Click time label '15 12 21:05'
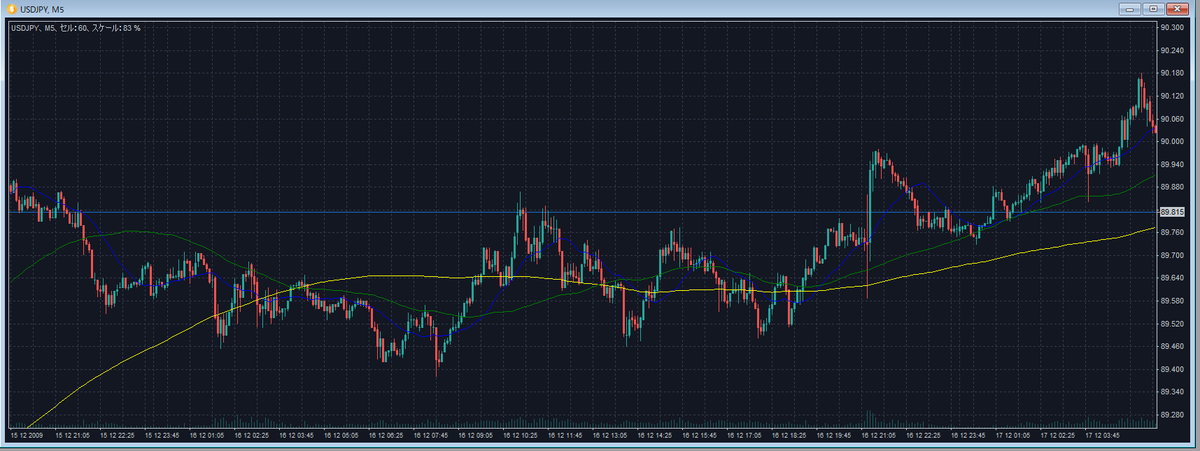1200x451 pixels. point(73,436)
